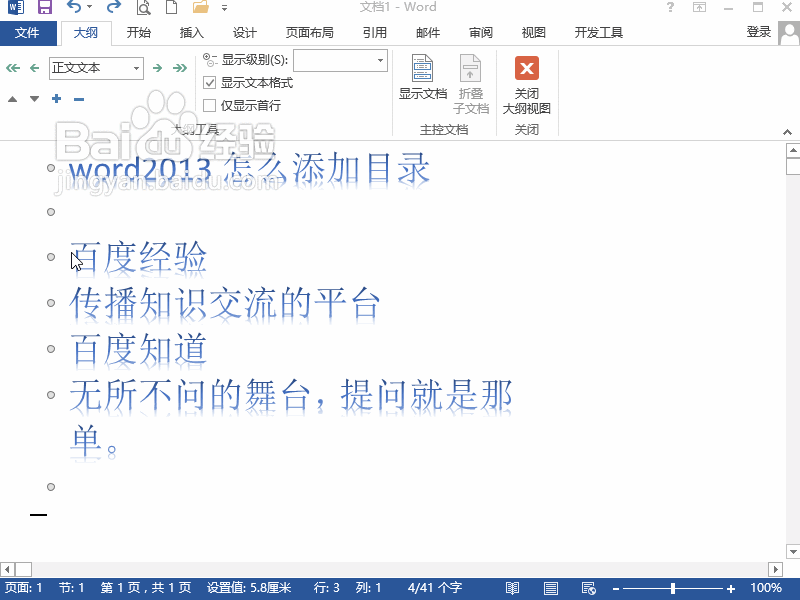Promote the outline level with left arrow
Screen dimensions: 800x600
click(x=34, y=68)
